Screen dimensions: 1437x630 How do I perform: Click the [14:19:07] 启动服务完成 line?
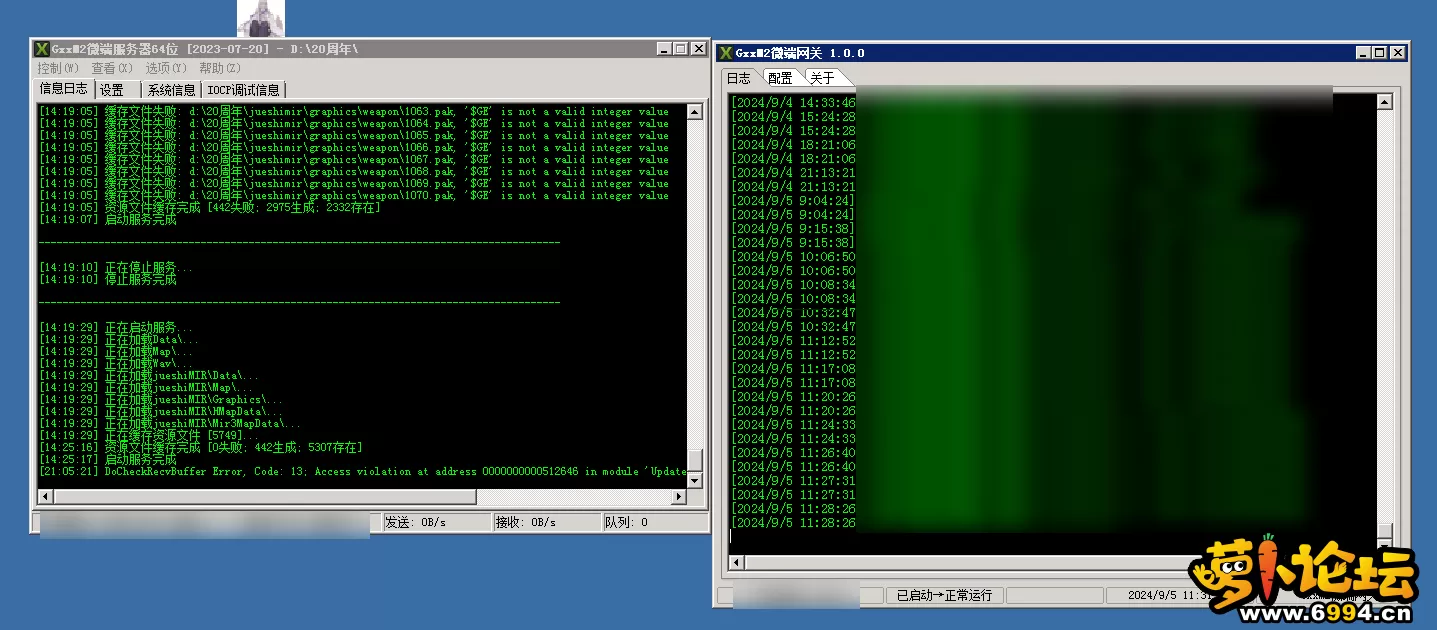tap(107, 220)
